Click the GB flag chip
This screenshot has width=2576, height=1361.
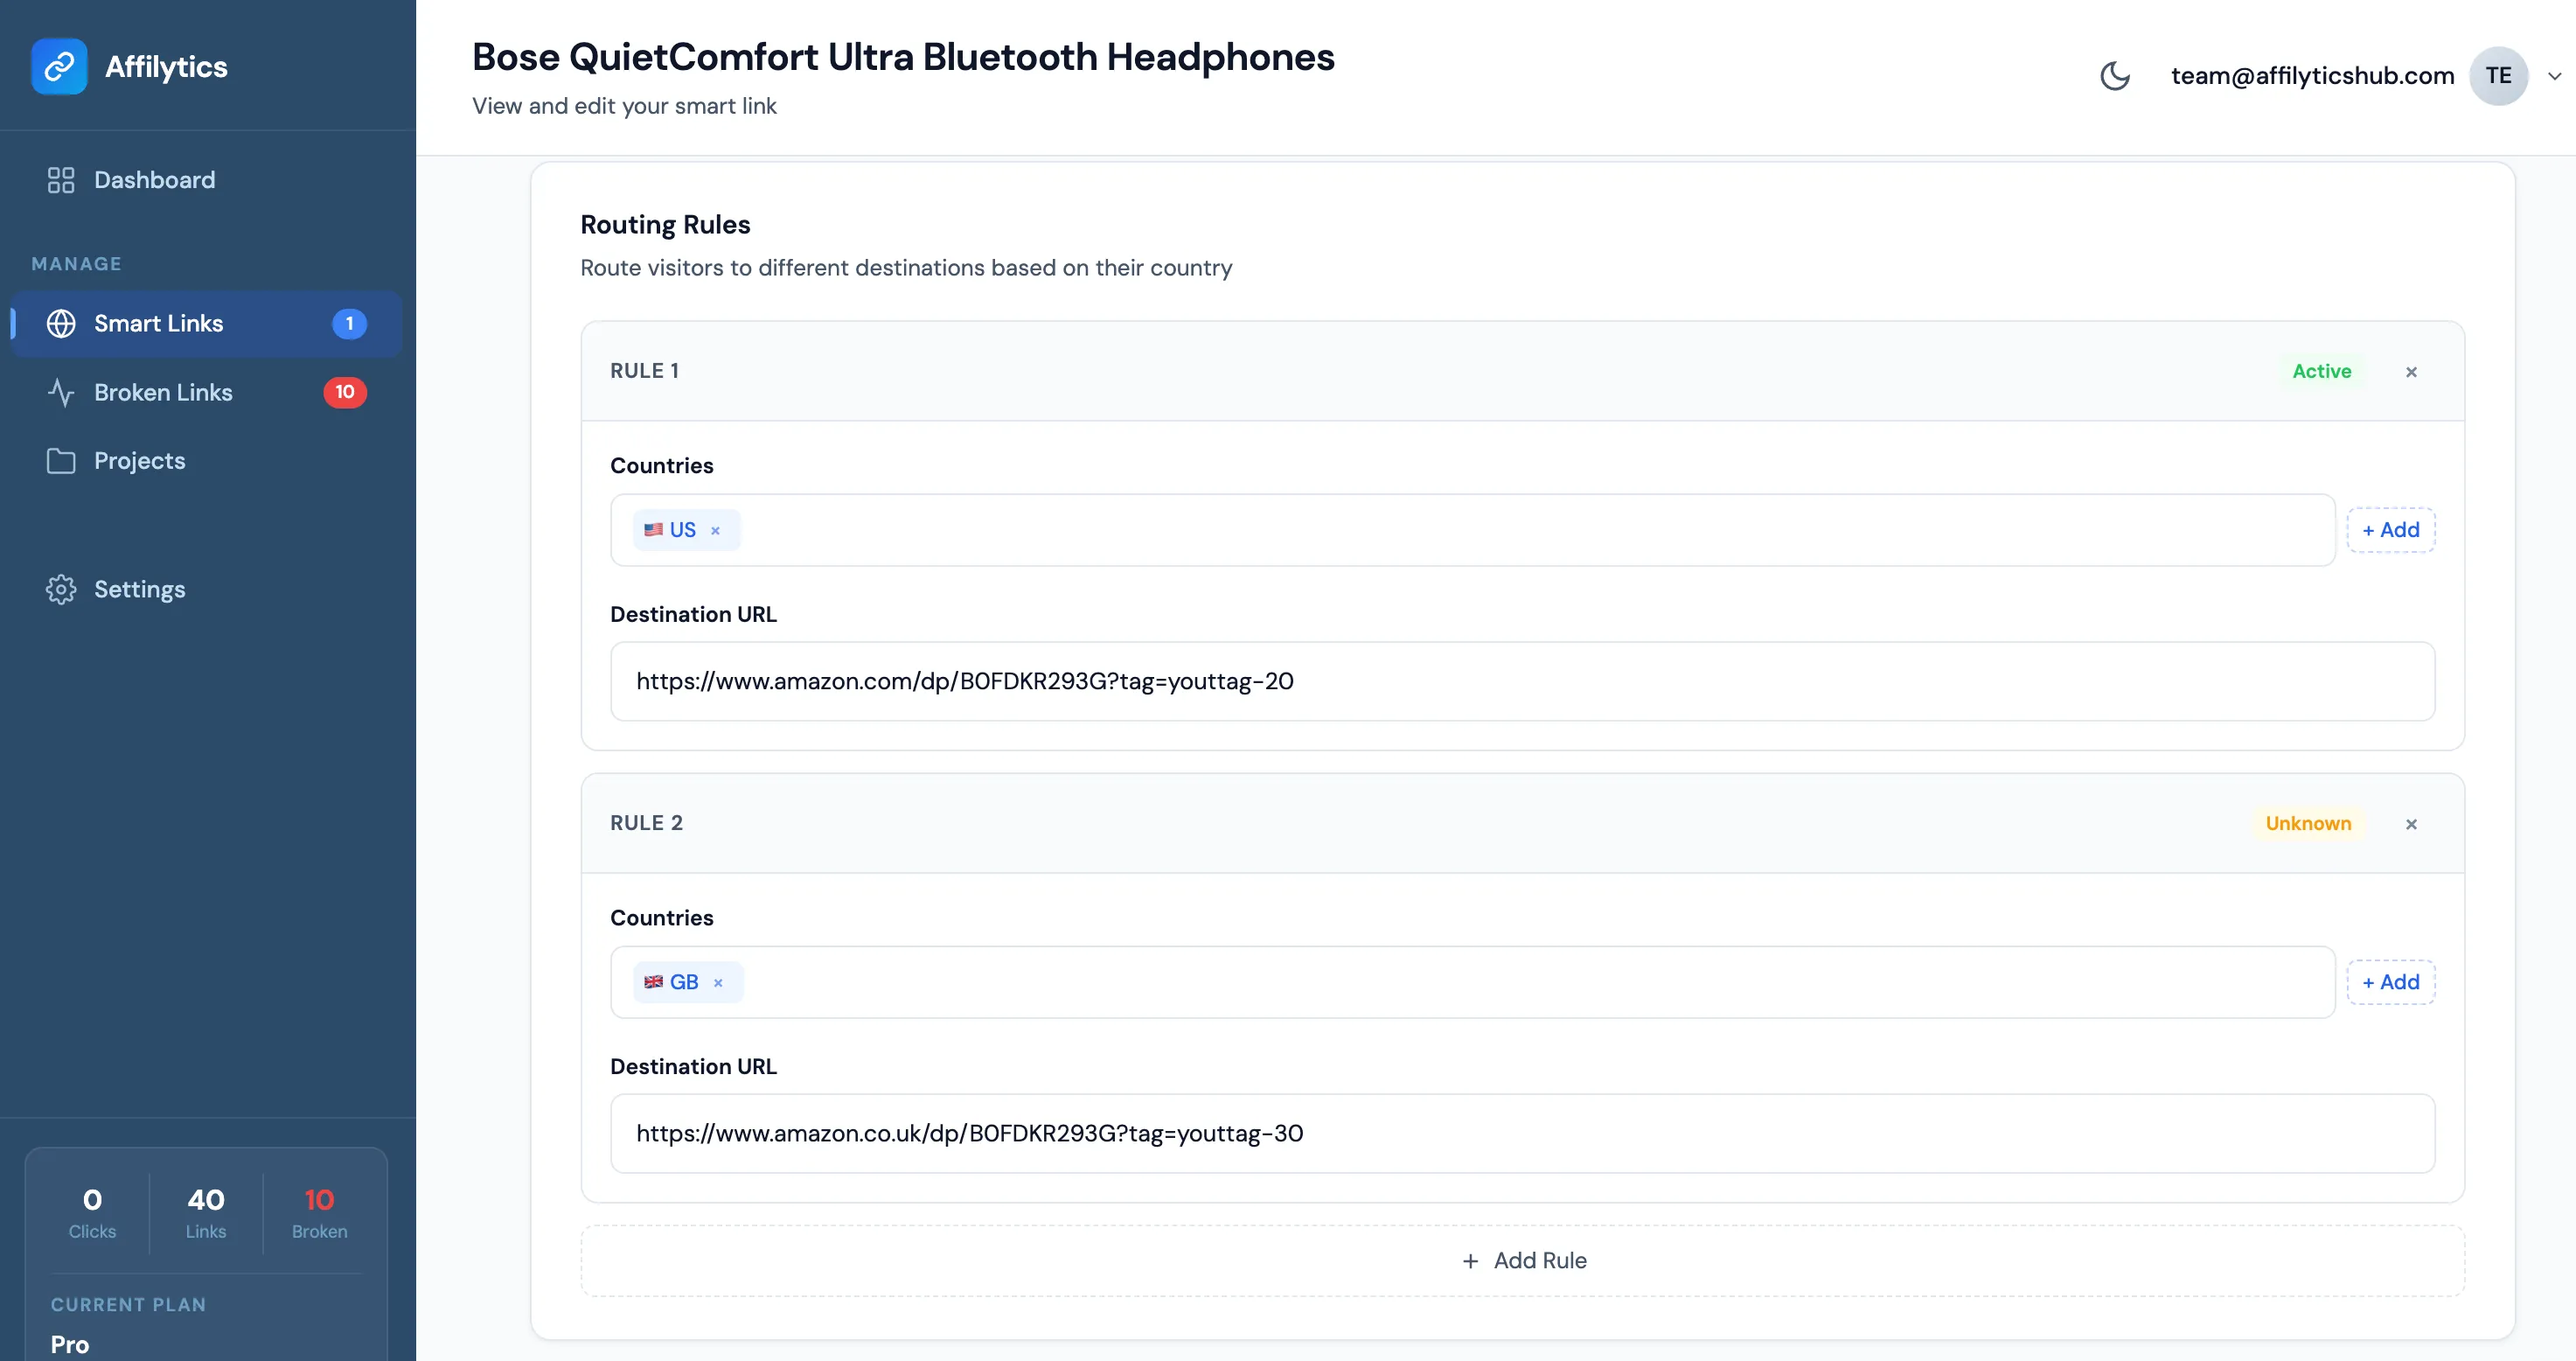coord(688,982)
